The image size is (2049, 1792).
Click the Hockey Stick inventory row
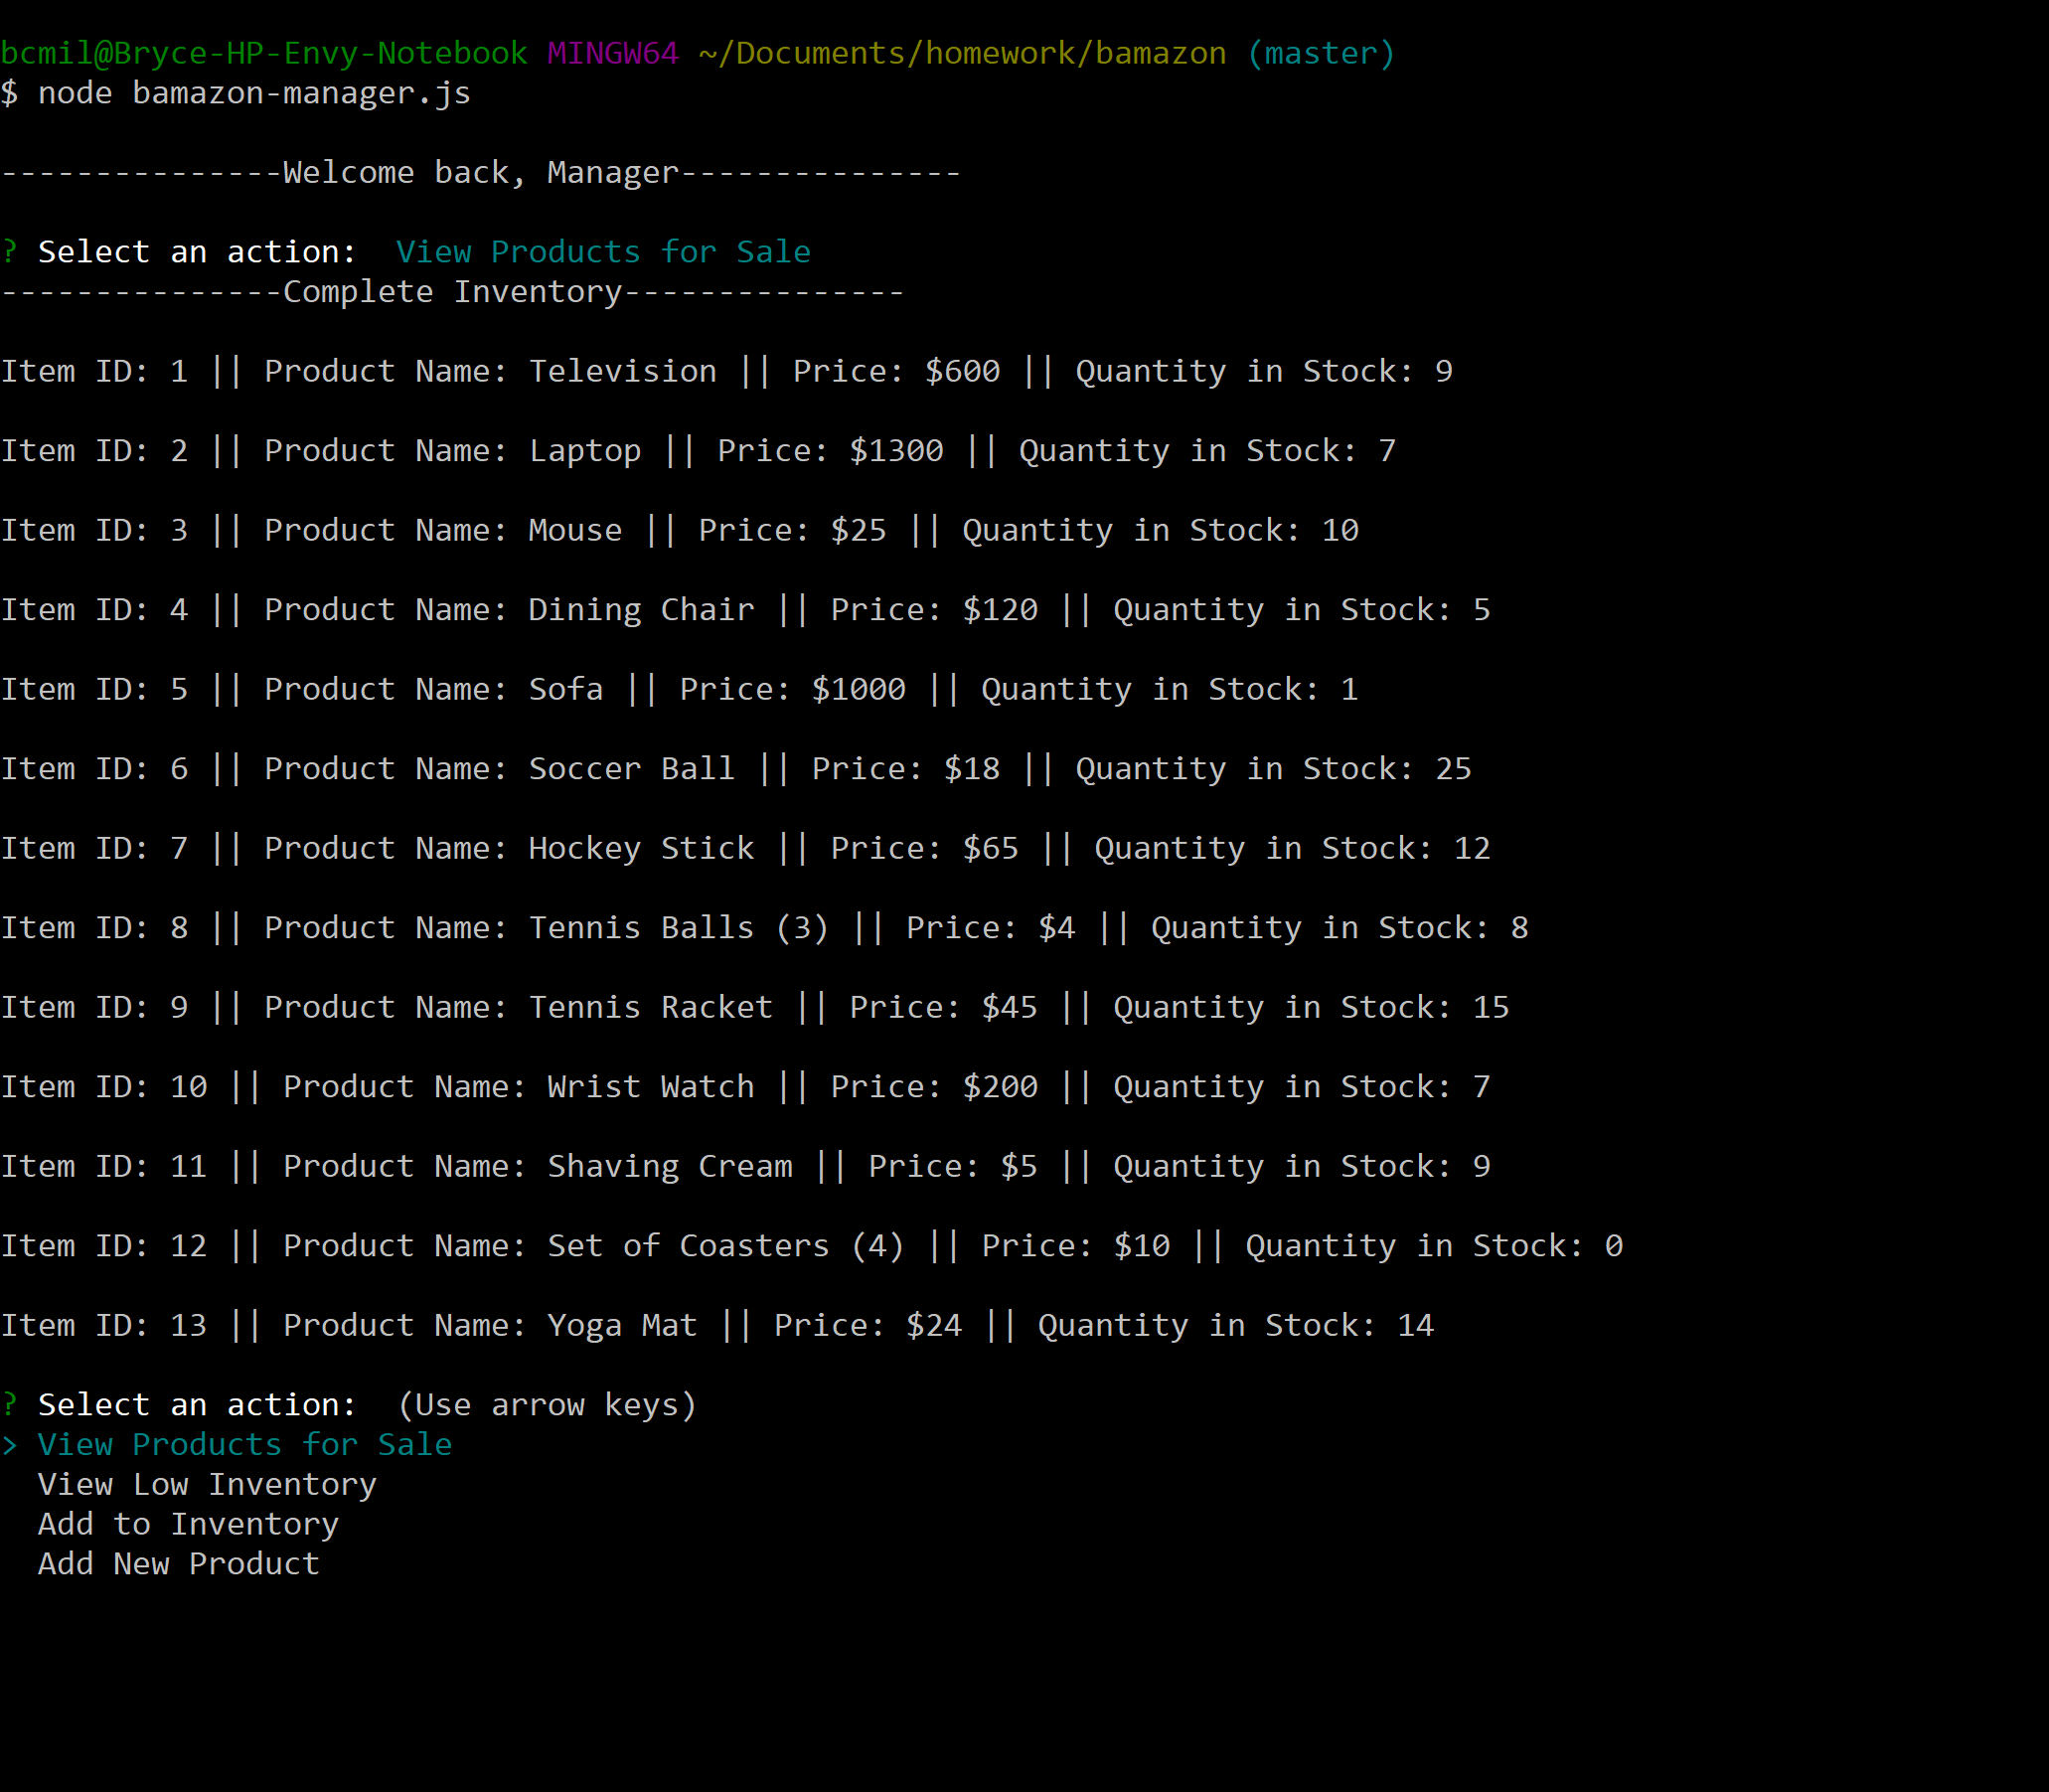[x=746, y=848]
